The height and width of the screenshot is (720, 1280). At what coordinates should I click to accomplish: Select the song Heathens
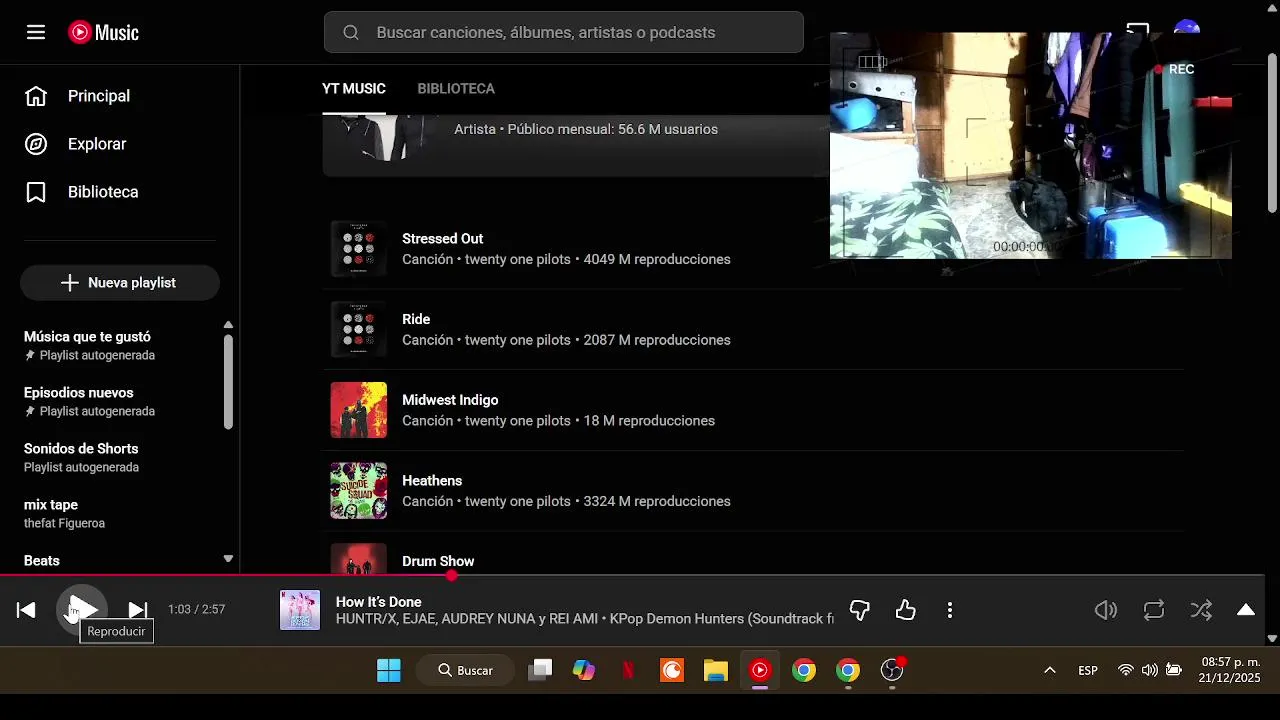coord(432,481)
